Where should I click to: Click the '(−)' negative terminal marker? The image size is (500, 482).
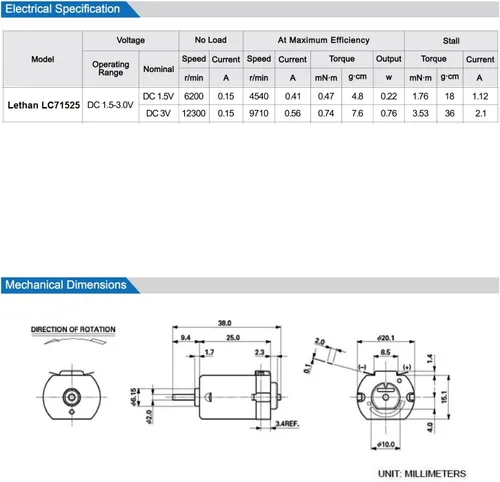coord(362,367)
